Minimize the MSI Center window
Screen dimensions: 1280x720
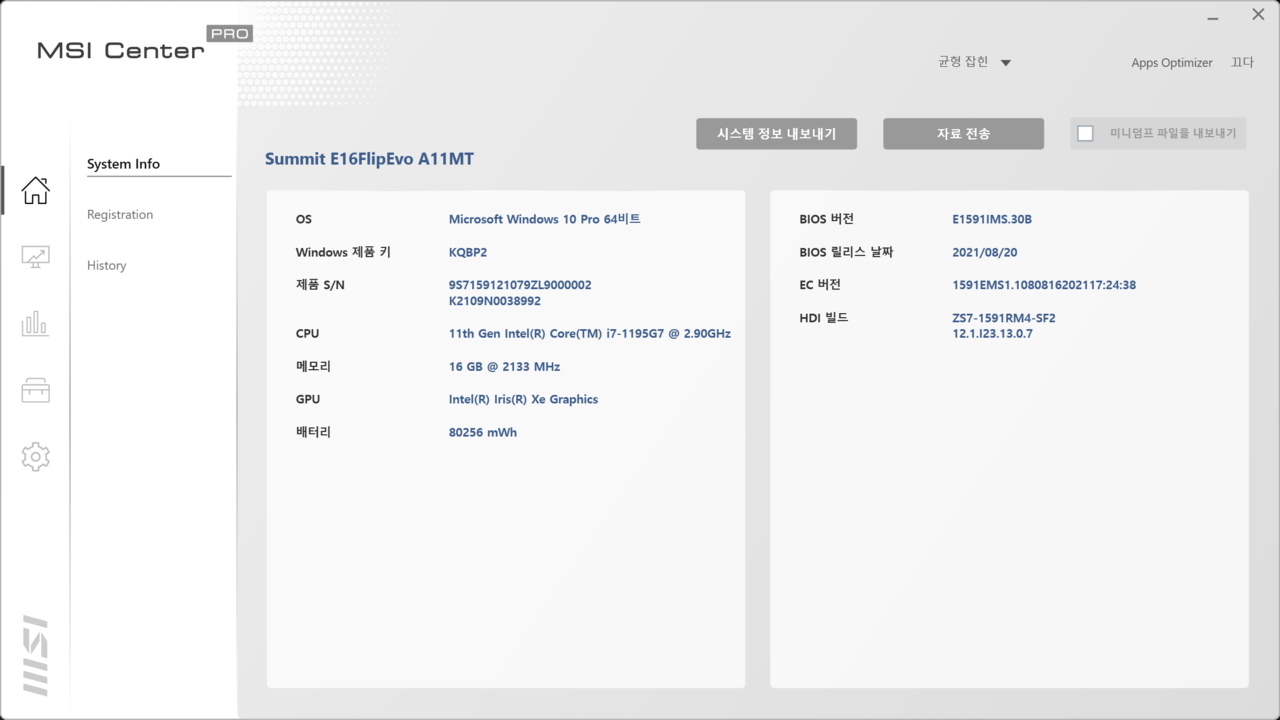pos(1213,17)
